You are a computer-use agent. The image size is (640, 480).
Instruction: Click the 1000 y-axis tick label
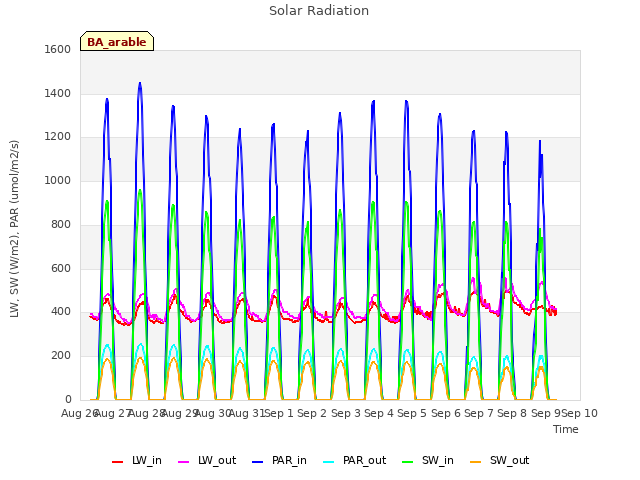click(58, 180)
